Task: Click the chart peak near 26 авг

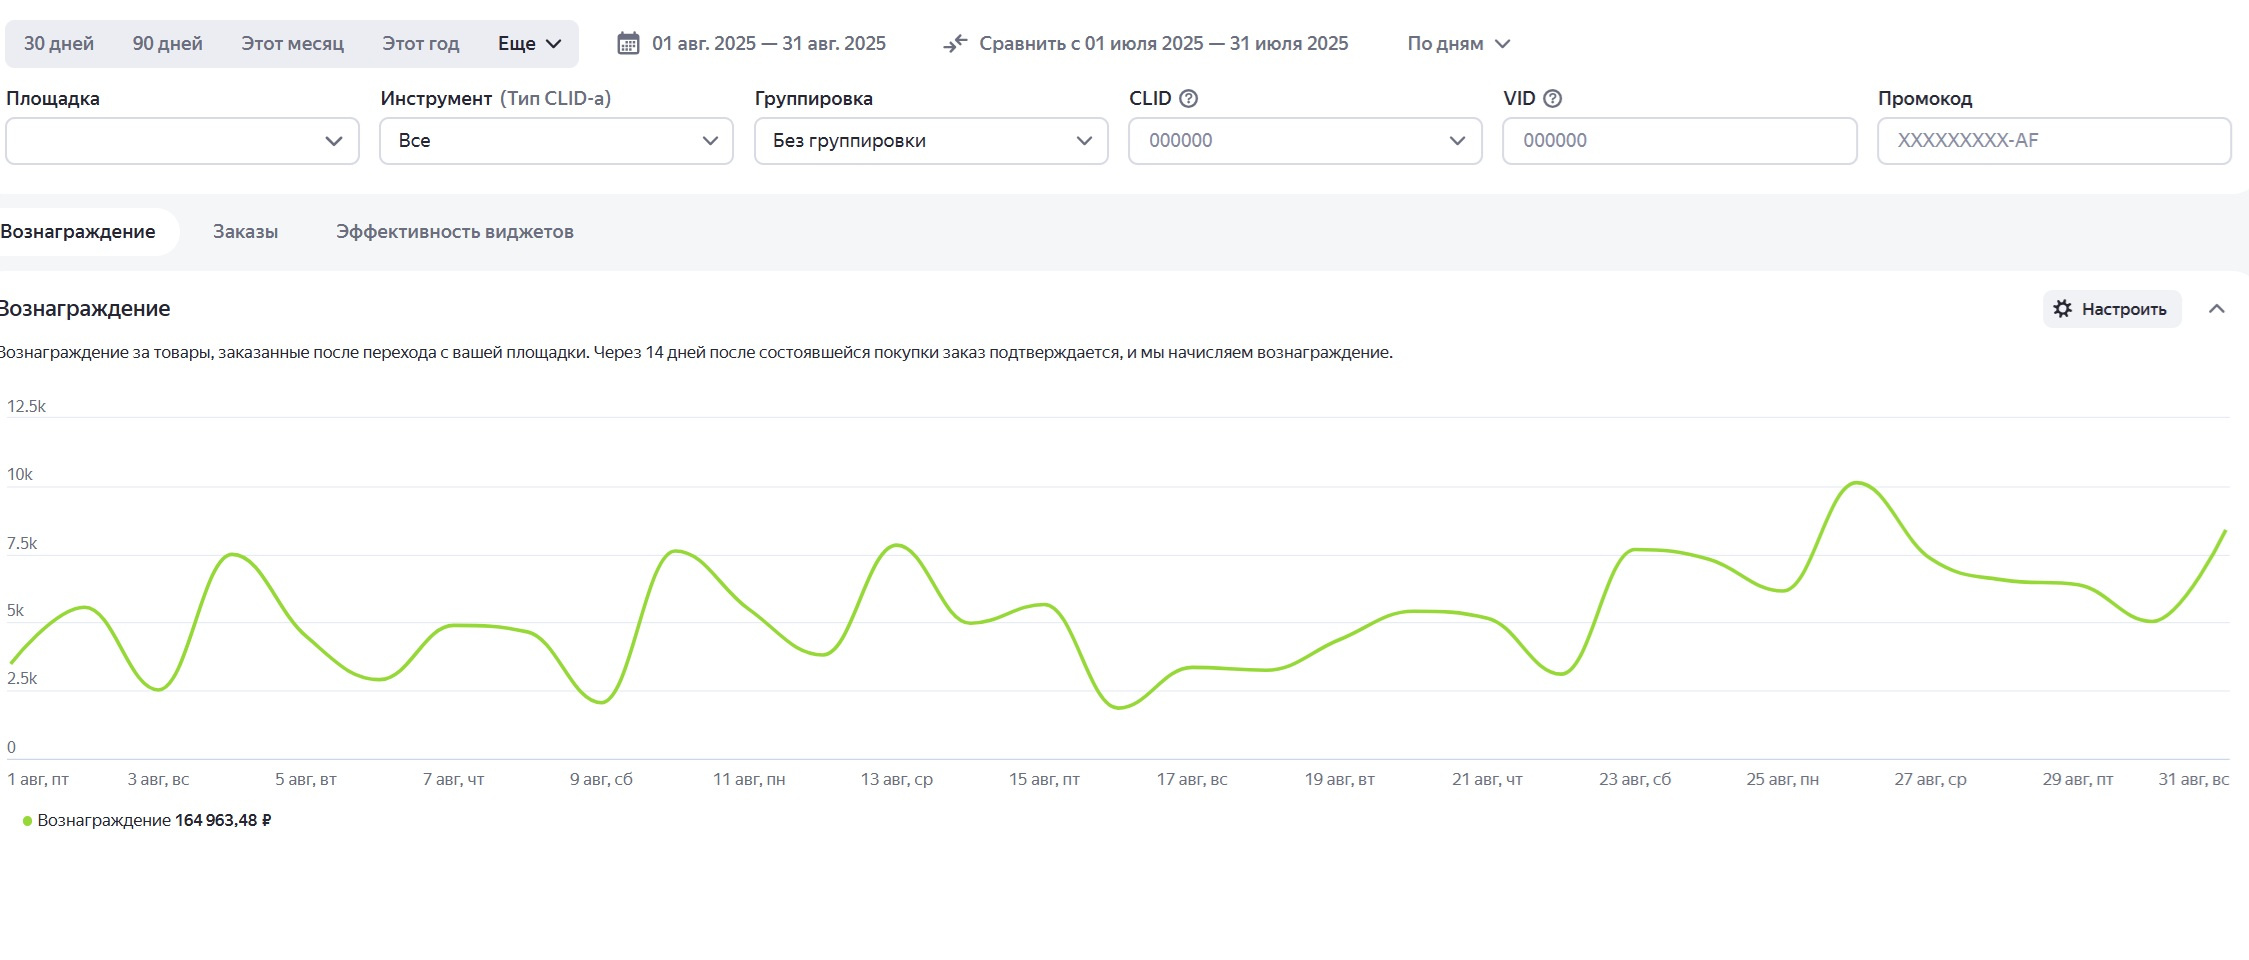Action: tap(1856, 483)
